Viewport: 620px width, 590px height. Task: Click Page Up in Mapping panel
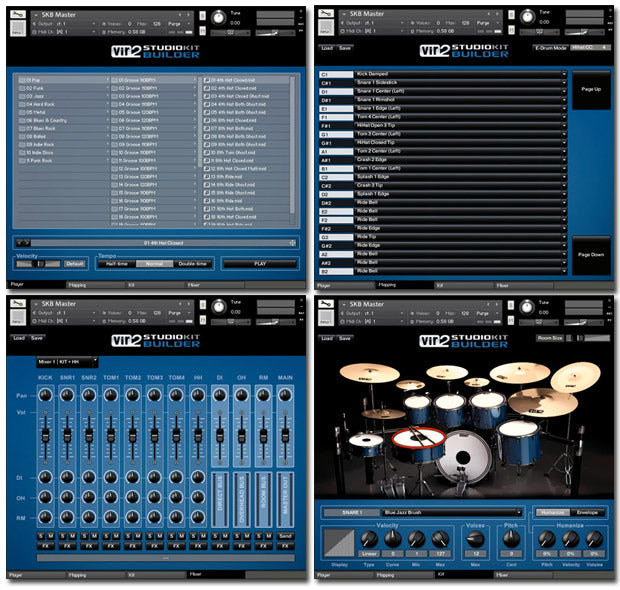591,90
